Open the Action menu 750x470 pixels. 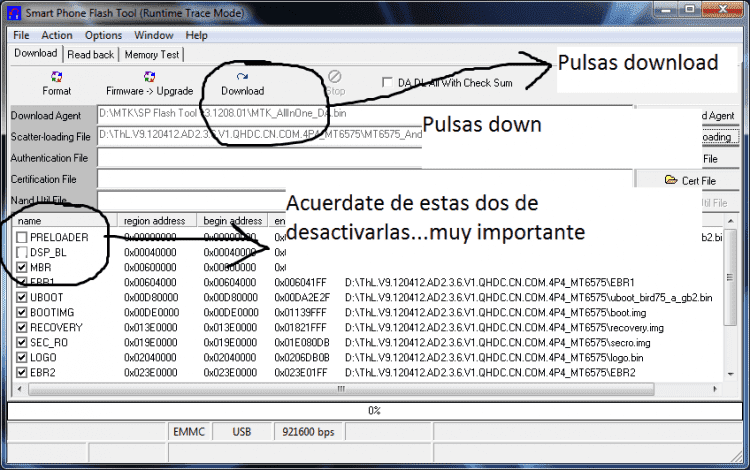57,35
